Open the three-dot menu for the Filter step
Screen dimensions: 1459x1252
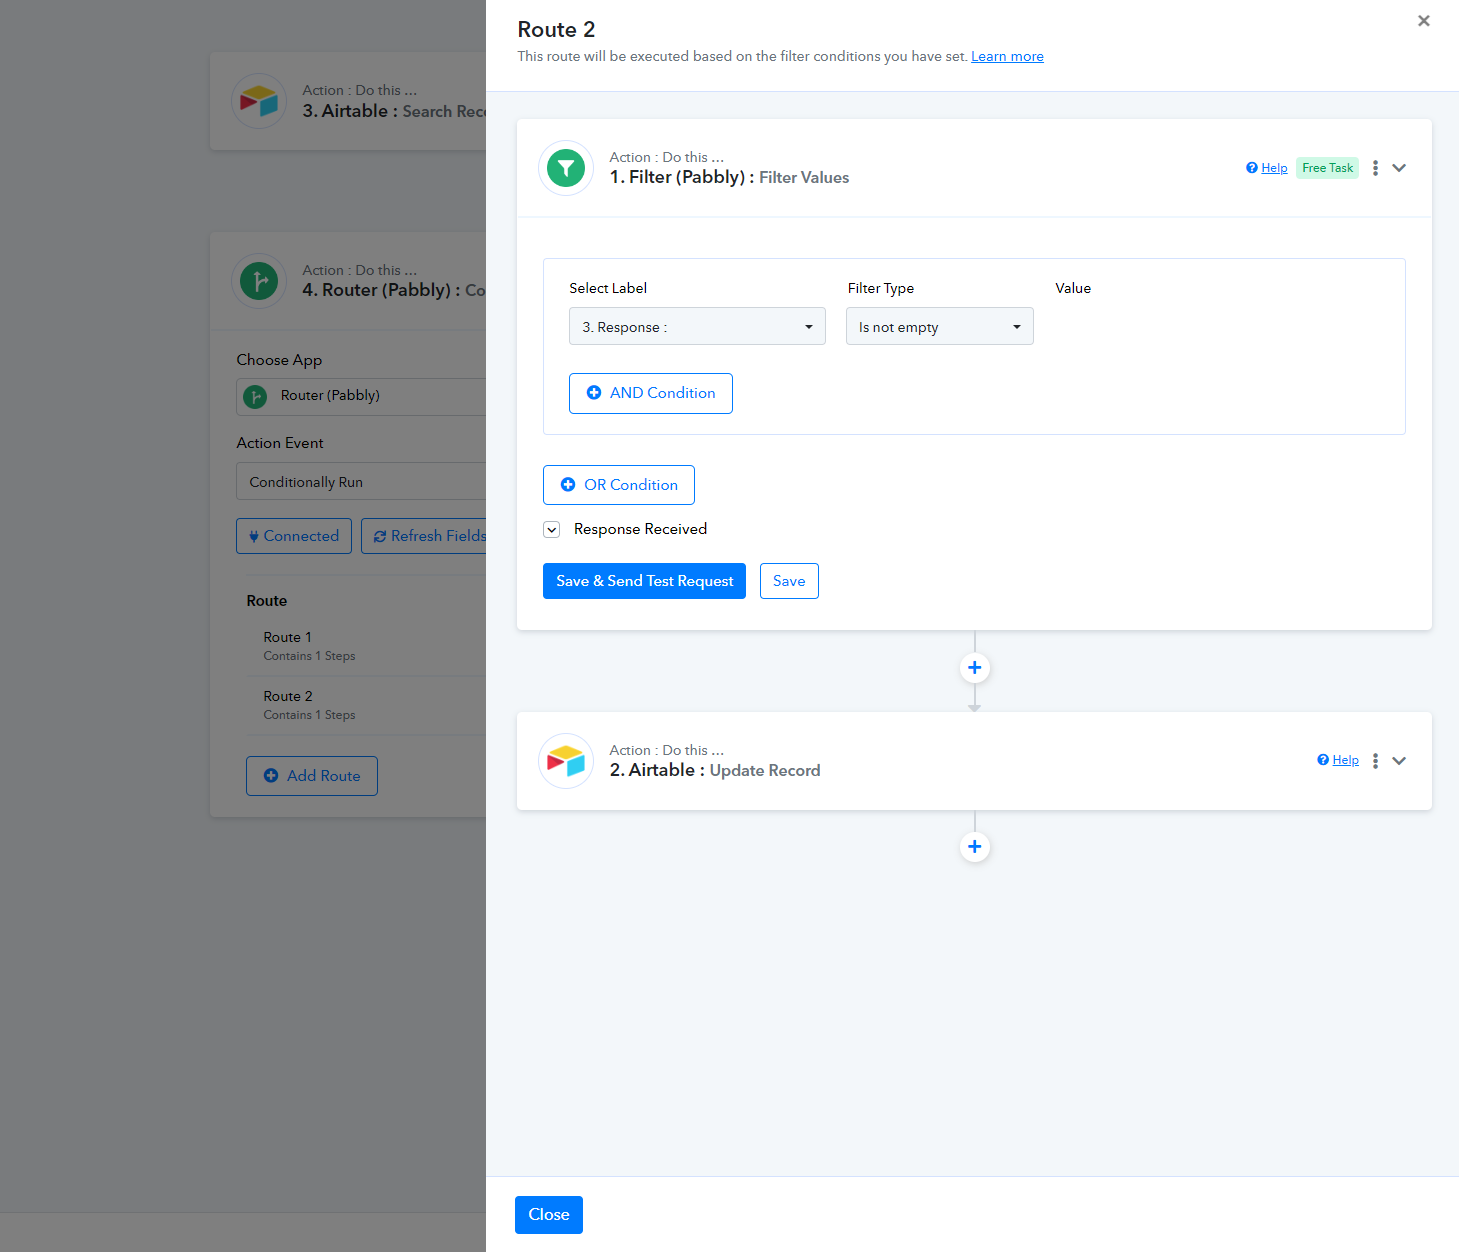(x=1375, y=168)
